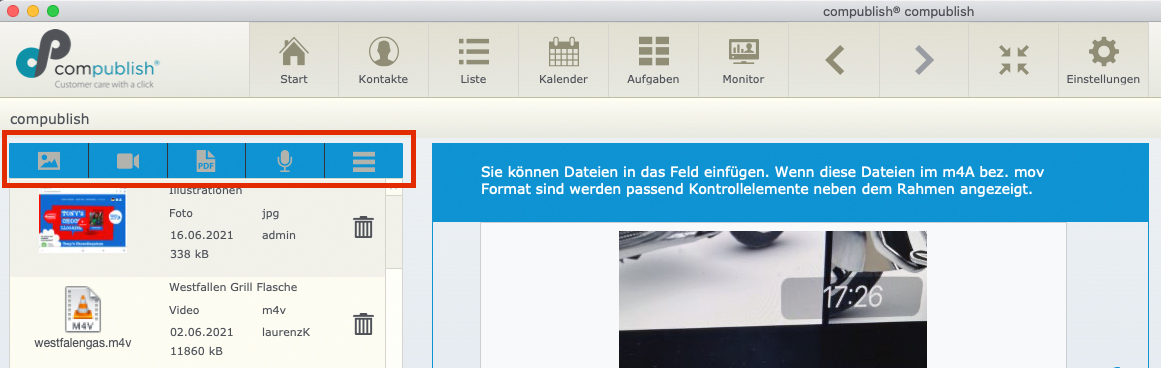The width and height of the screenshot is (1161, 368).
Task: Select the image media tab
Action: 49,161
